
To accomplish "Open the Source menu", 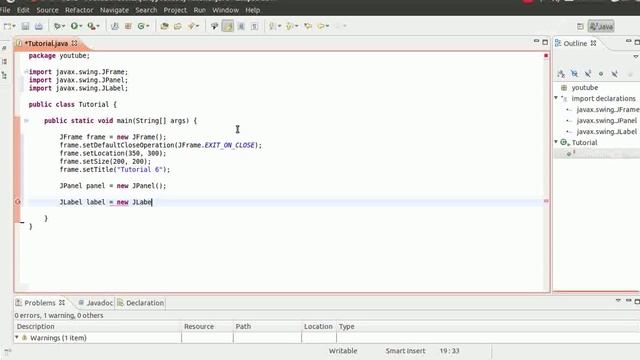I will [x=47, y=10].
